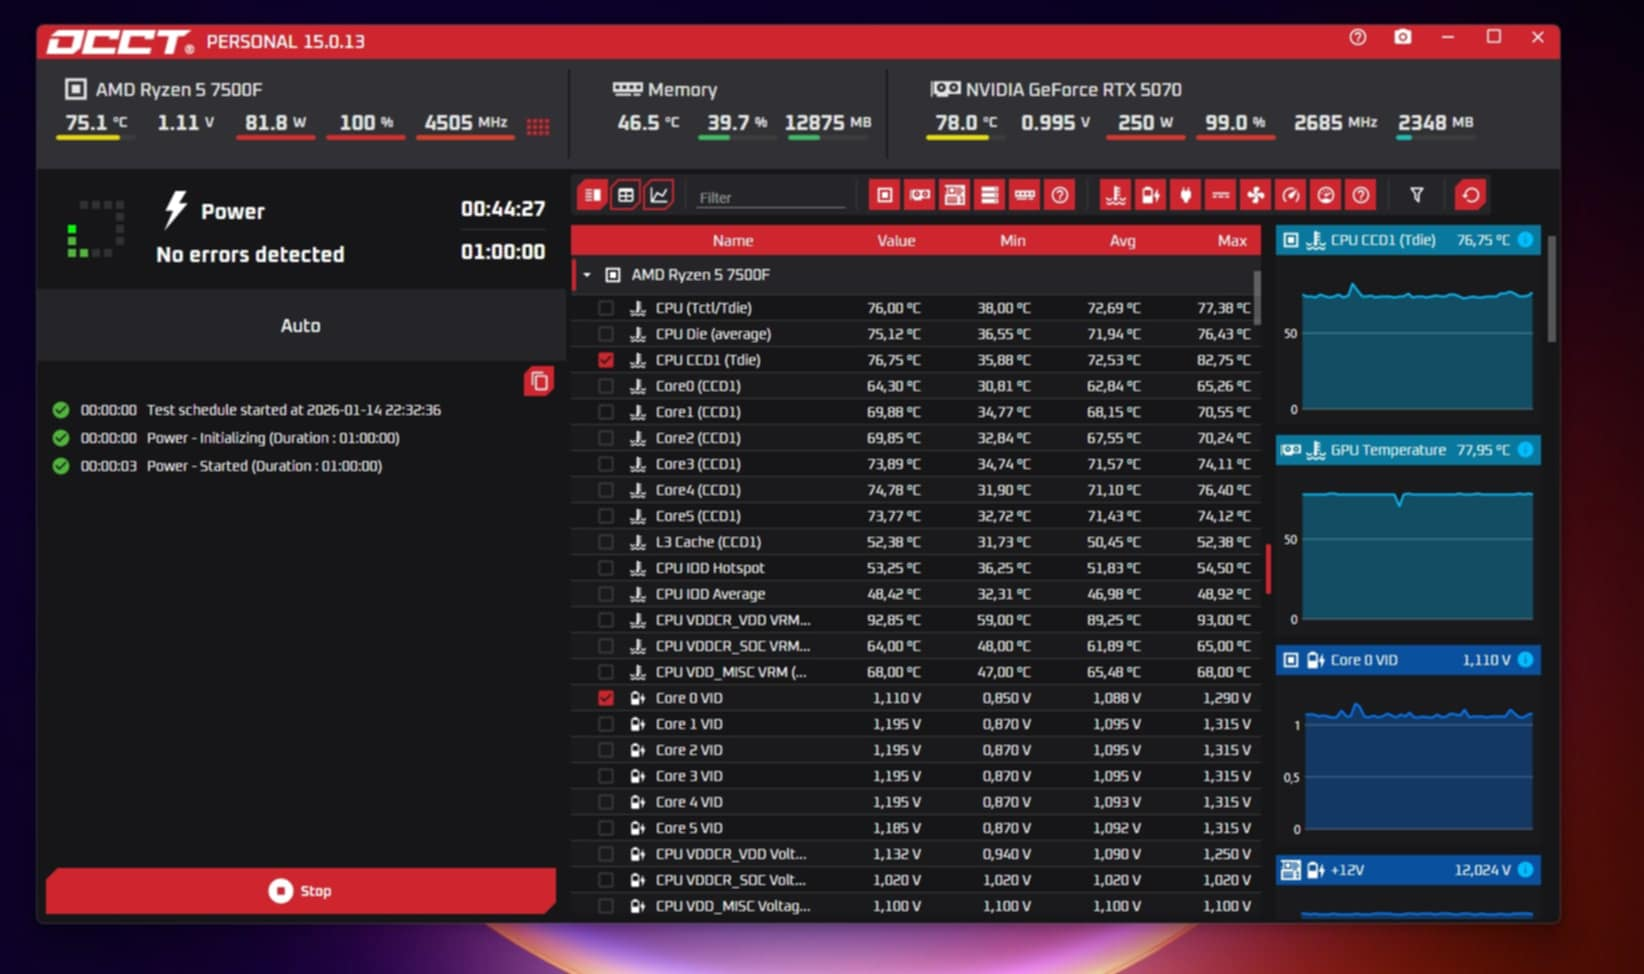Reset sensor min/max values with refresh icon

(x=1470, y=195)
